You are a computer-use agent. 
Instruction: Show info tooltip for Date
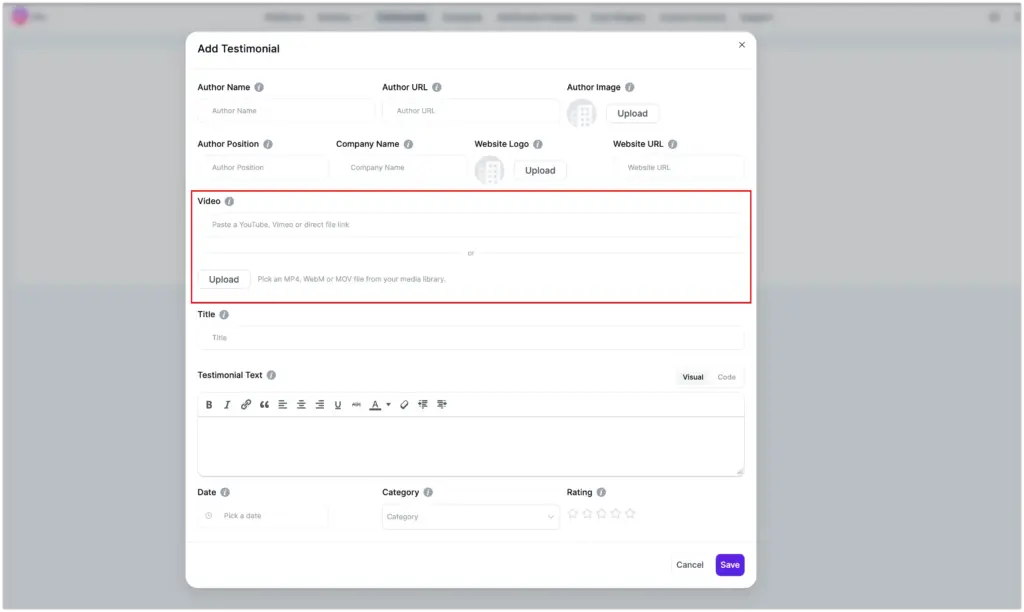(x=225, y=492)
